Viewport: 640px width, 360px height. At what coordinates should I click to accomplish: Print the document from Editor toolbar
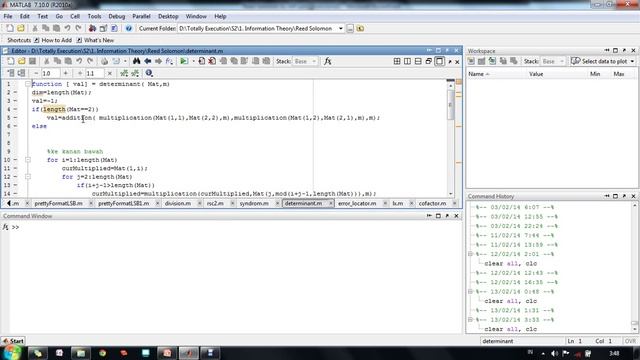[104, 61]
